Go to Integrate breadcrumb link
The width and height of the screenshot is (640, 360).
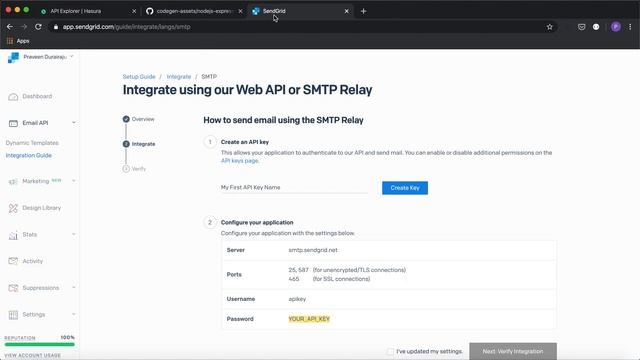[x=179, y=77]
